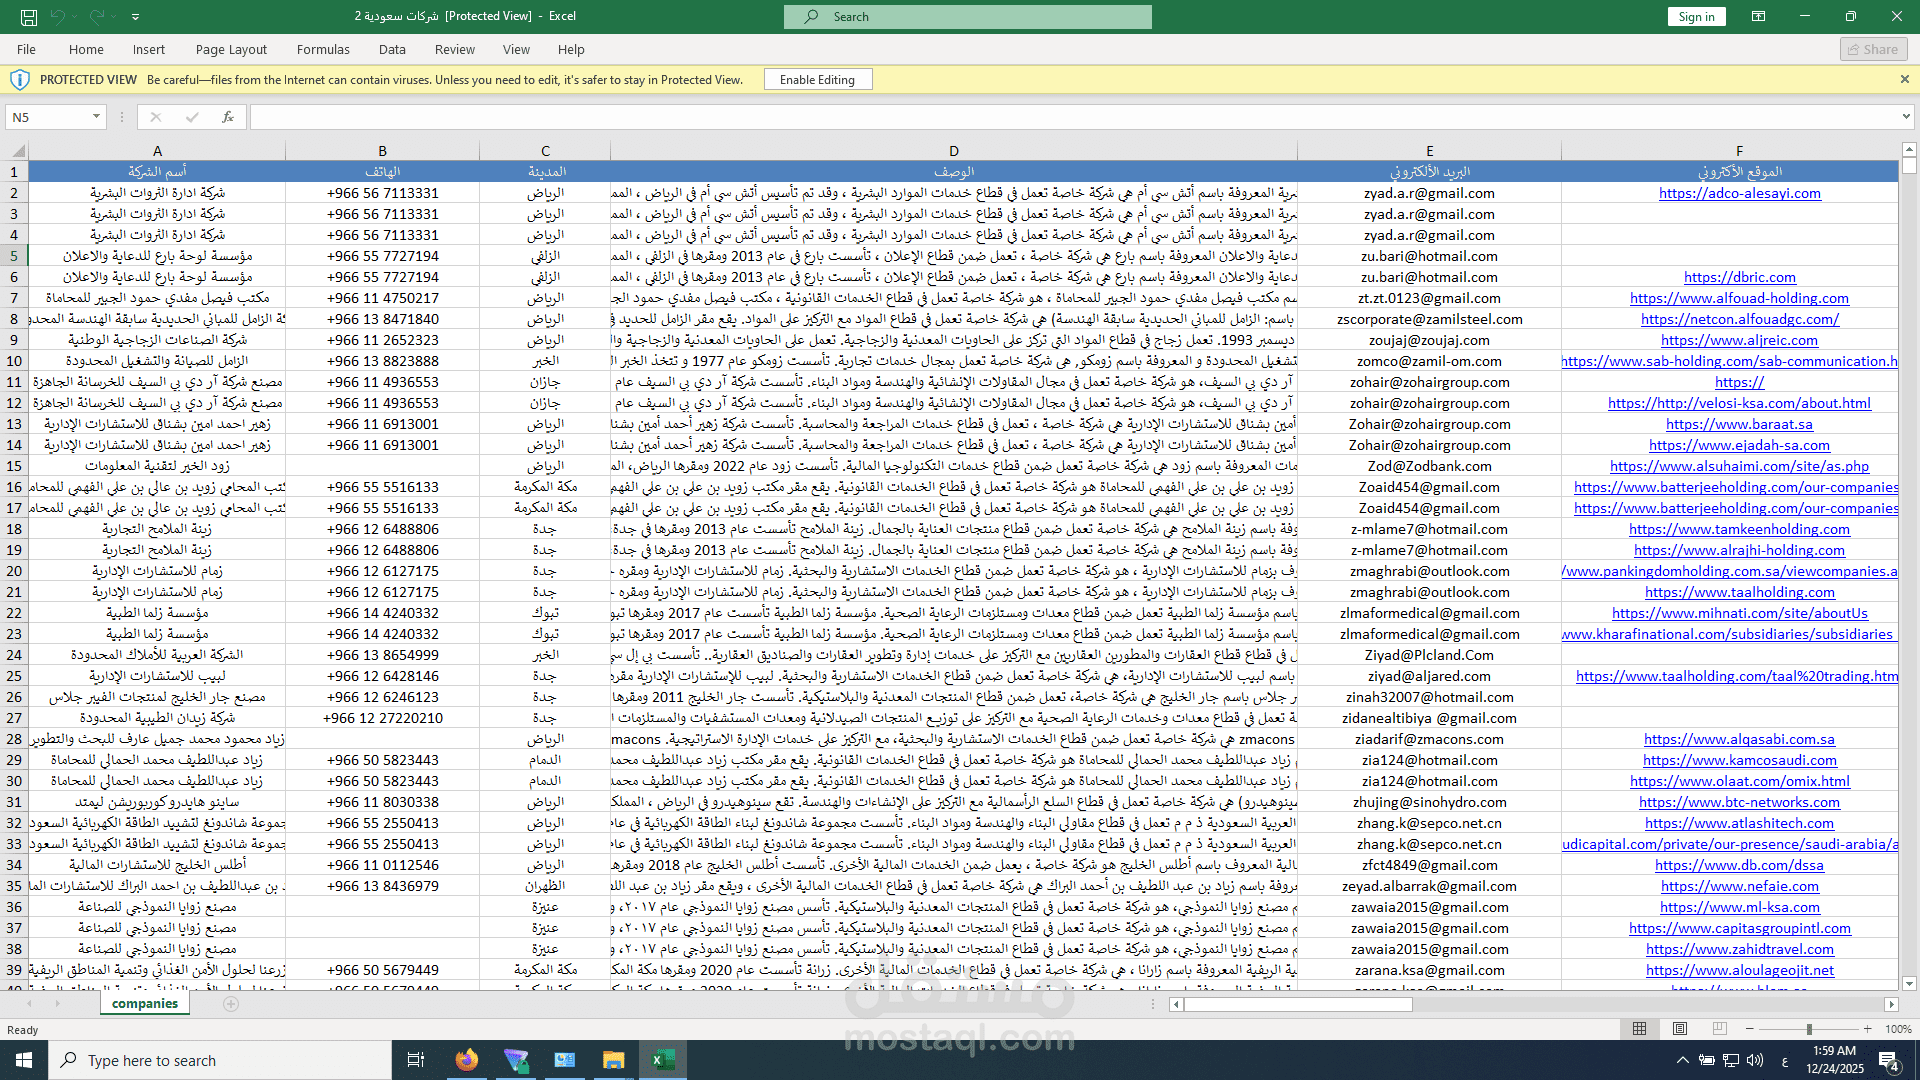Open the Page Layout ribbon tab
The width and height of the screenshot is (1920, 1080).
[x=231, y=49]
